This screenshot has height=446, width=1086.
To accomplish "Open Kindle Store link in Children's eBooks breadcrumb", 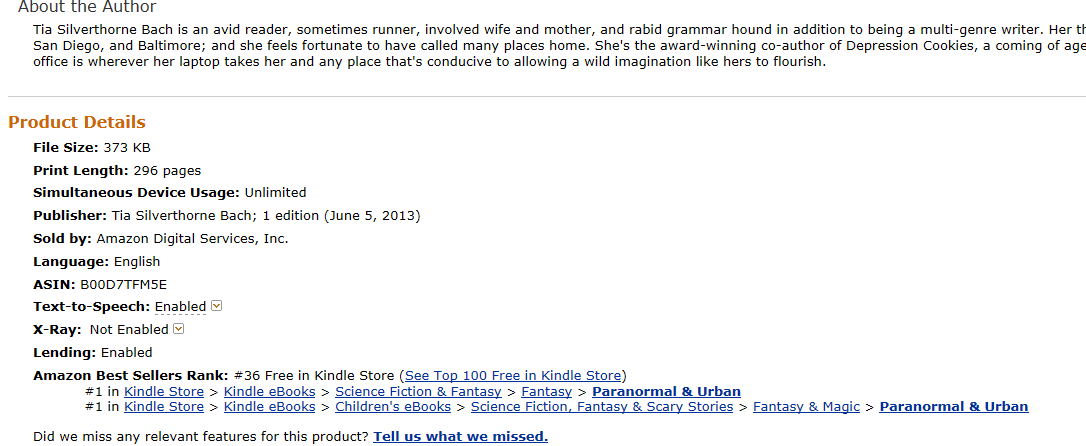I will pos(164,407).
